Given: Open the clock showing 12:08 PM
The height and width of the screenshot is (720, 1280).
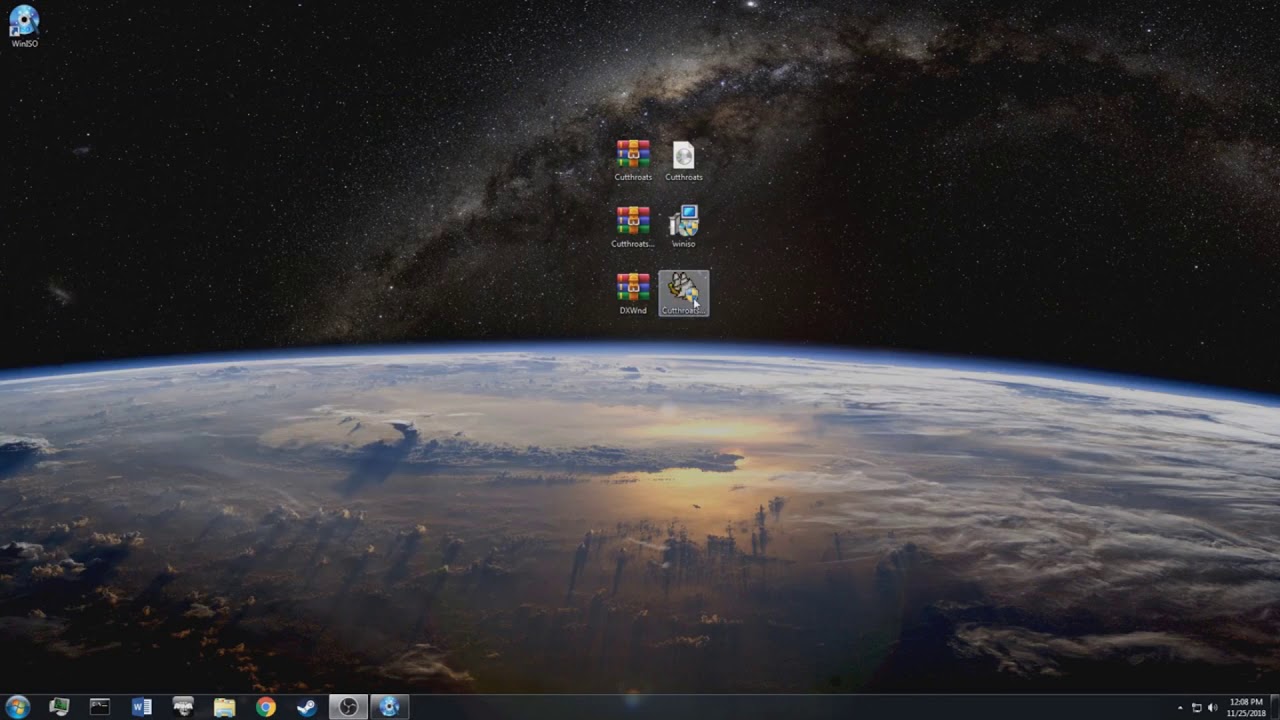Looking at the screenshot, I should tap(1246, 707).
